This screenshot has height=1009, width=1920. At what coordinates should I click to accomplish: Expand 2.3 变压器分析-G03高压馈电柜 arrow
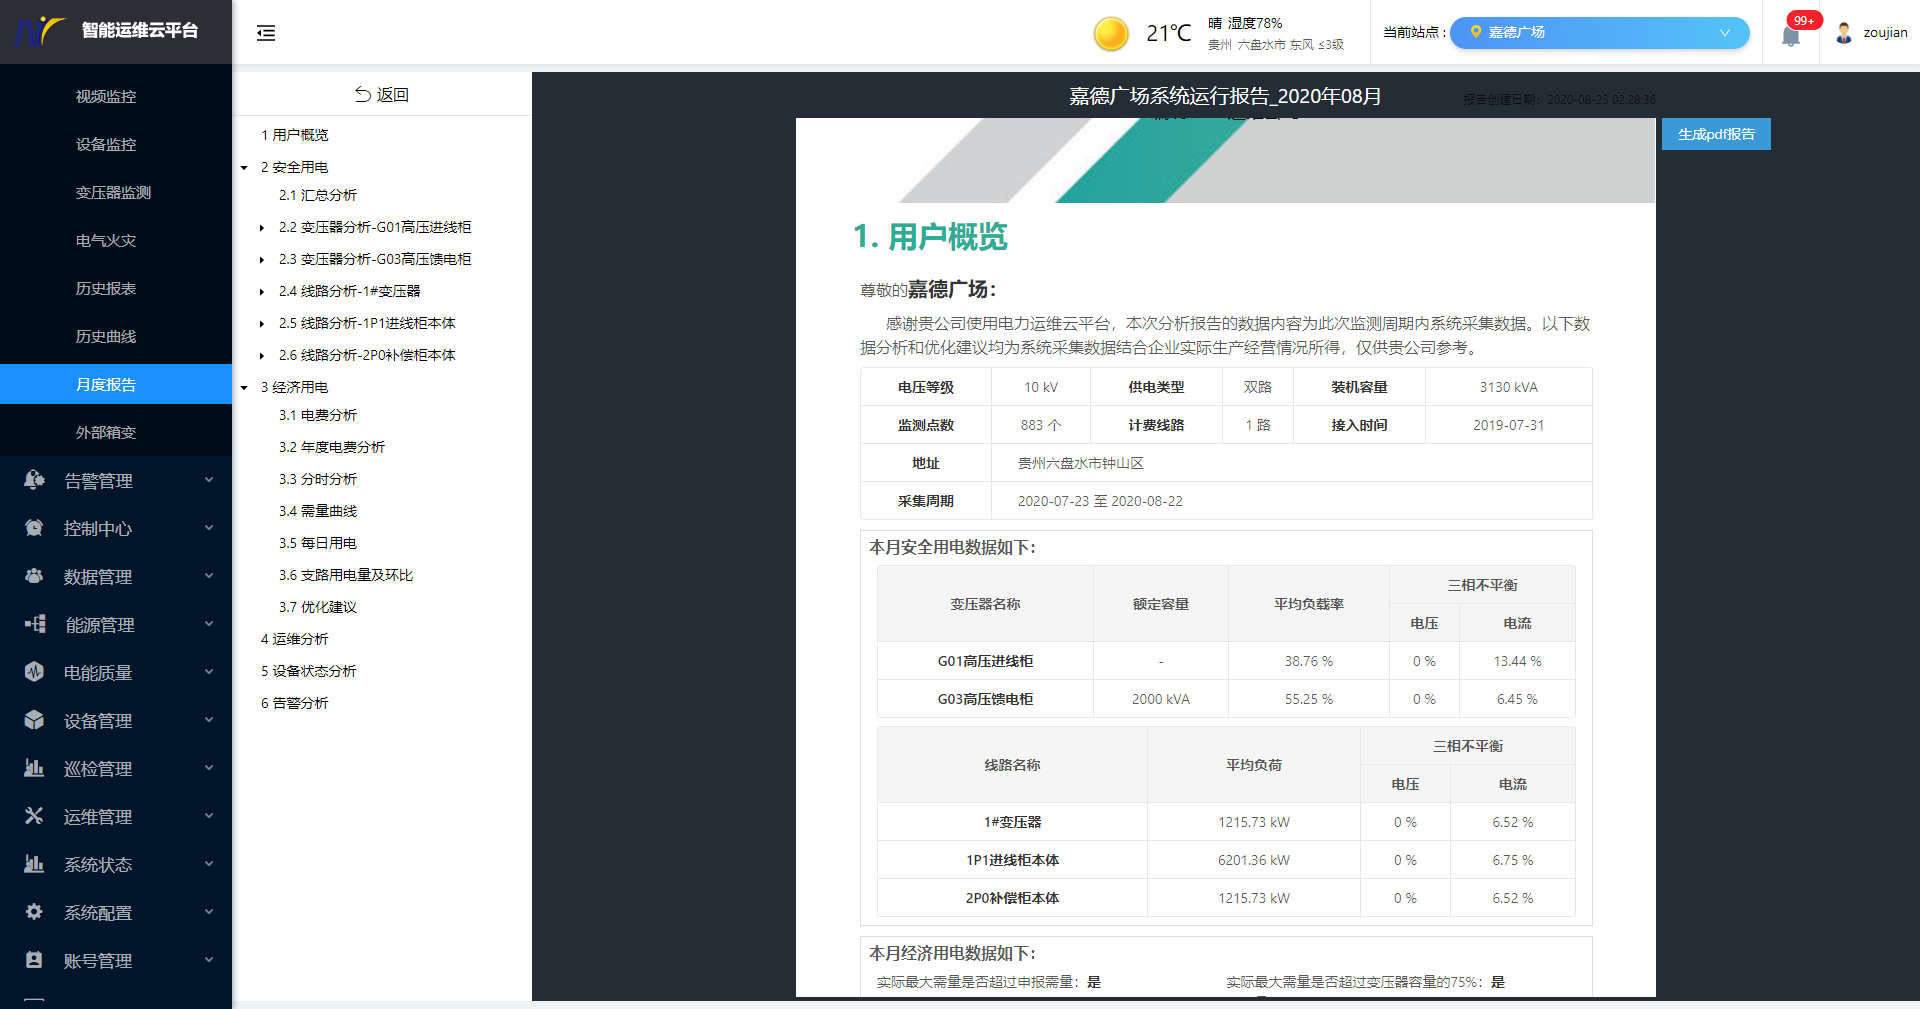[x=262, y=260]
